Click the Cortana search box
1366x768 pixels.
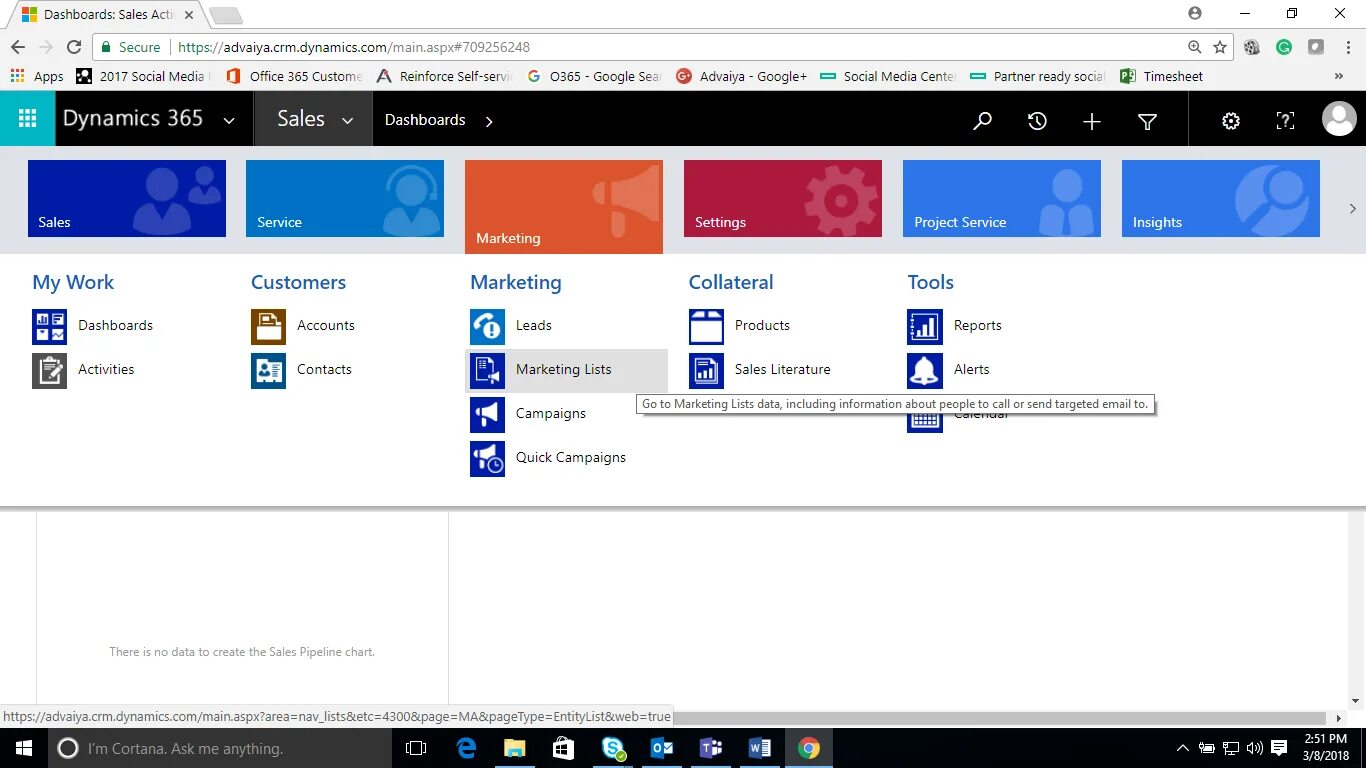tap(221, 748)
